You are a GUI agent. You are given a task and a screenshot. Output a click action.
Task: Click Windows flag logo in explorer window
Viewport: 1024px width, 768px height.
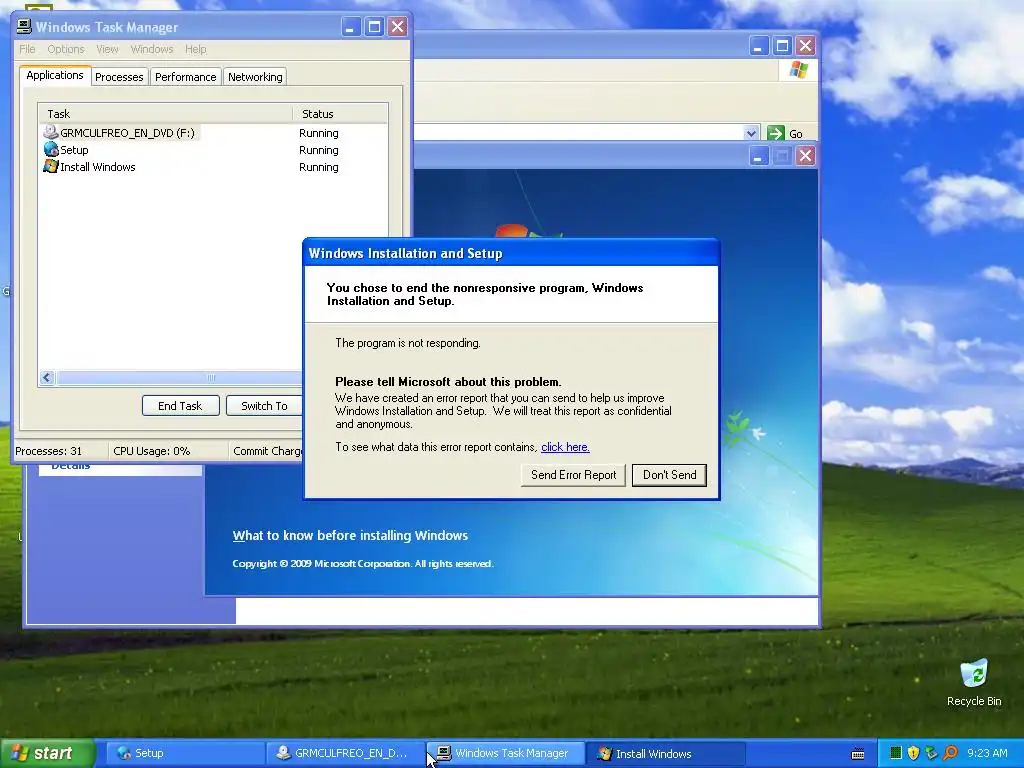click(x=798, y=69)
